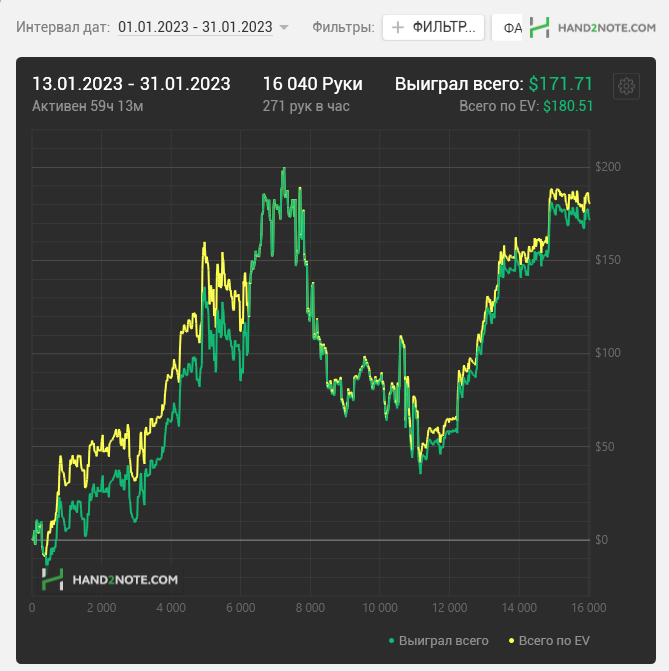Open date range 01.01.2023 - 31.01.2023 selector
This screenshot has height=671, width=669.
[195, 27]
